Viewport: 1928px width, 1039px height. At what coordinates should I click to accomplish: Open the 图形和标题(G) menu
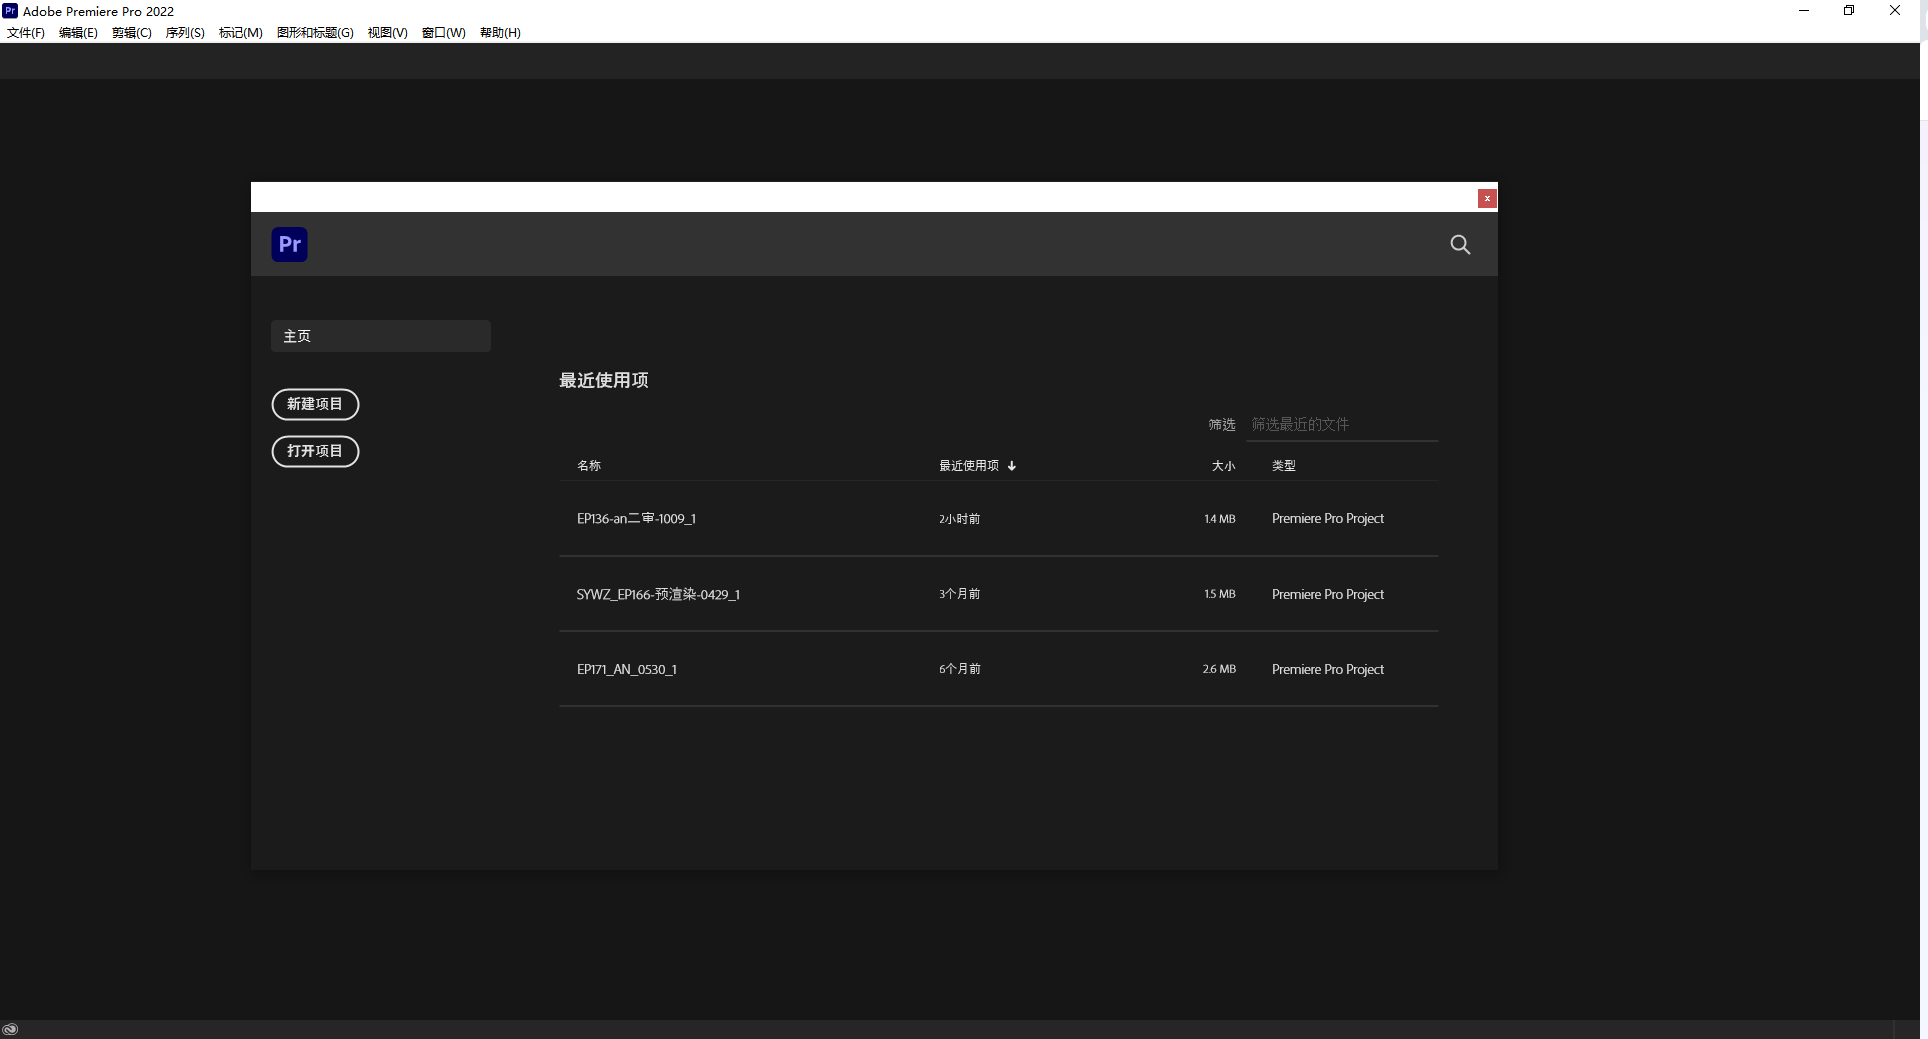315,33
